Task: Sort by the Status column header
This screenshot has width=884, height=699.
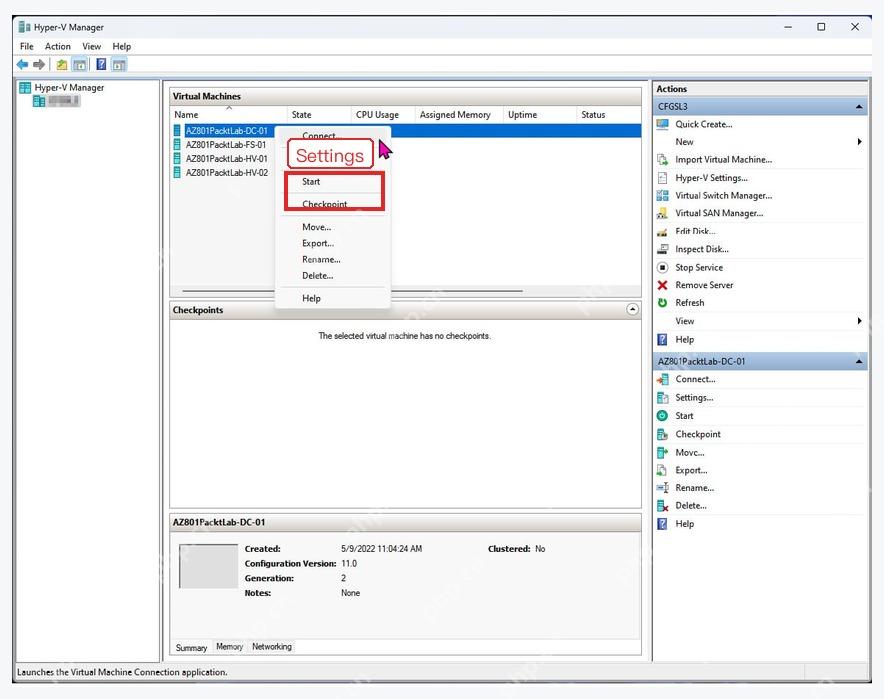Action: (609, 115)
